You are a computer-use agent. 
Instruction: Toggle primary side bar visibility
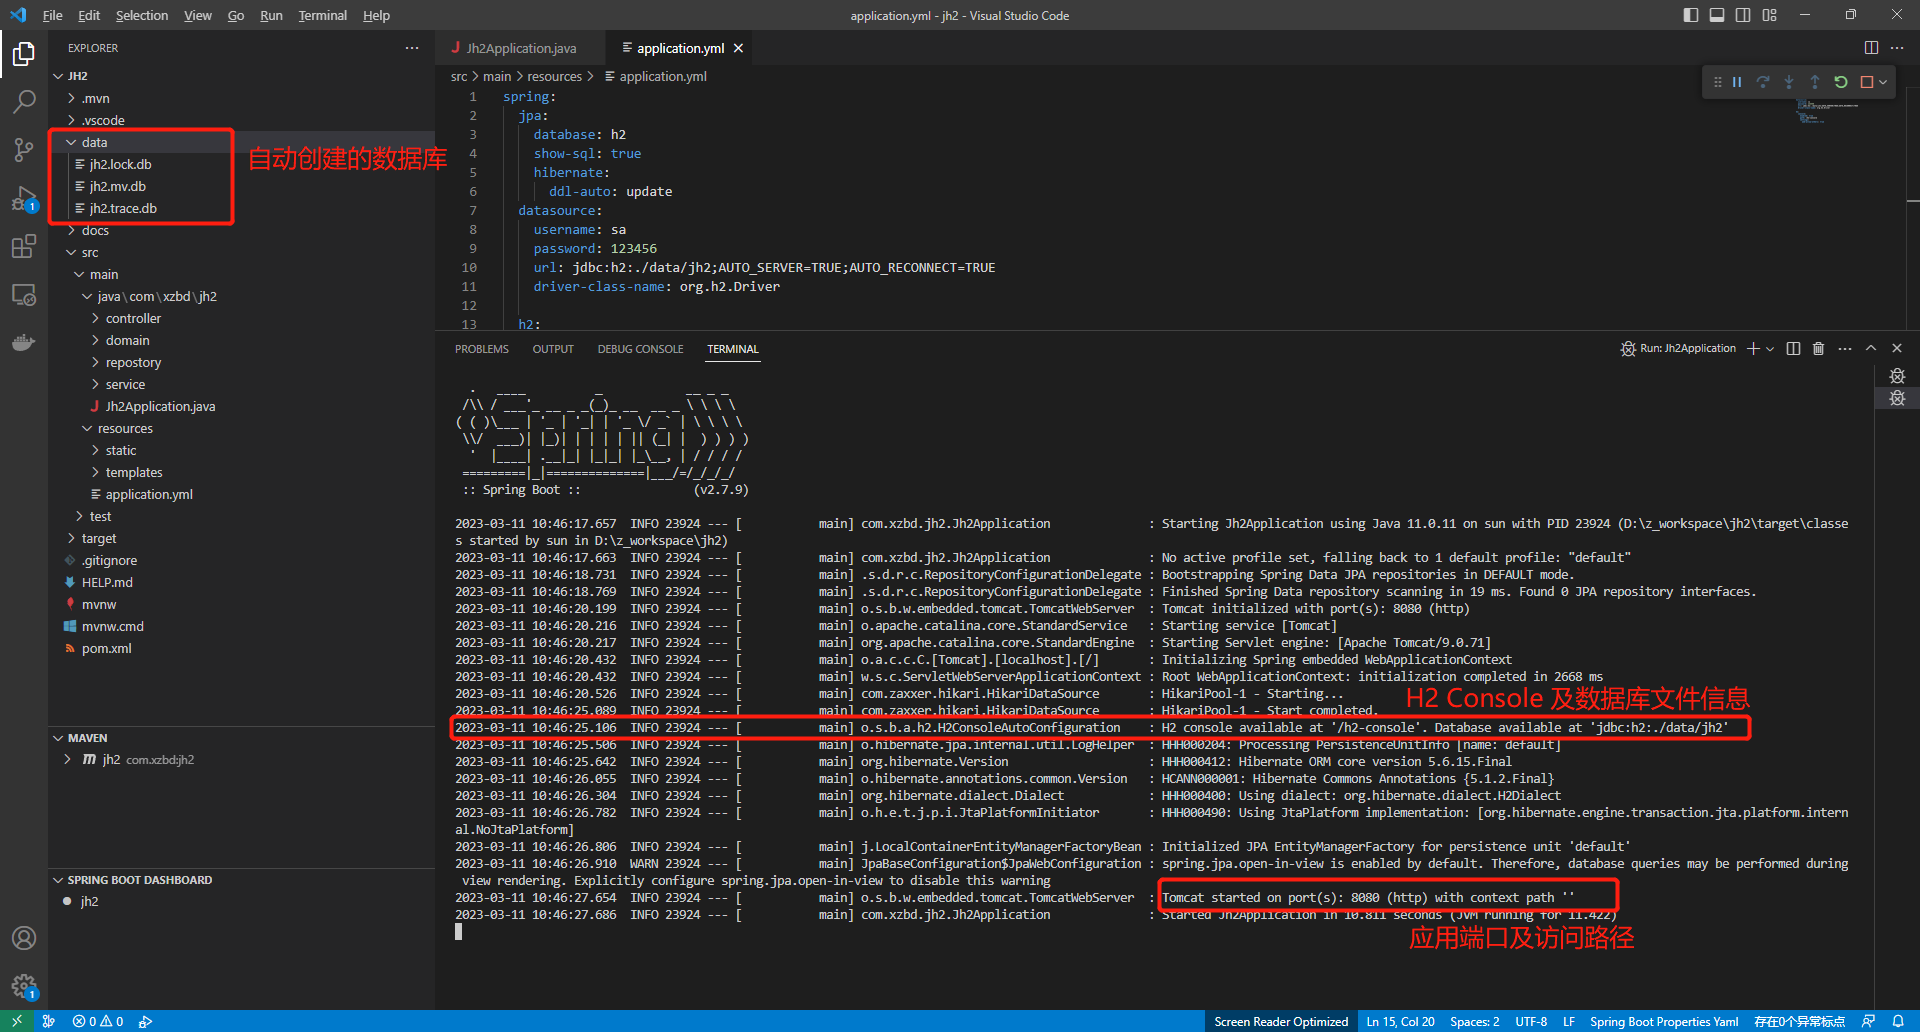tap(1691, 15)
